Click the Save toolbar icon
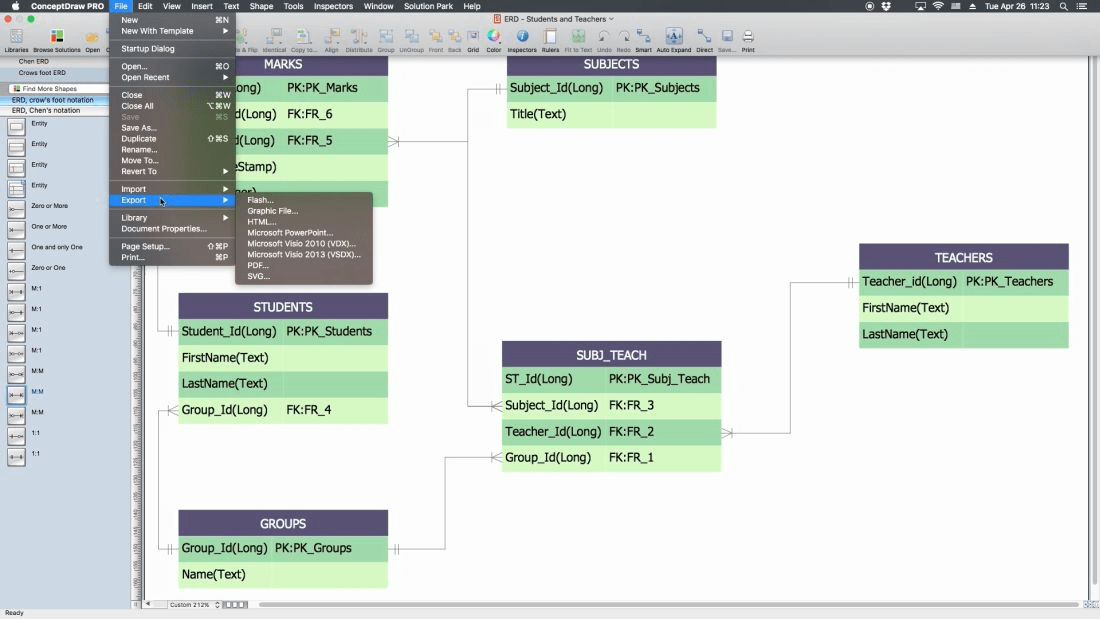Screen dimensions: 1100x619 [x=727, y=40]
